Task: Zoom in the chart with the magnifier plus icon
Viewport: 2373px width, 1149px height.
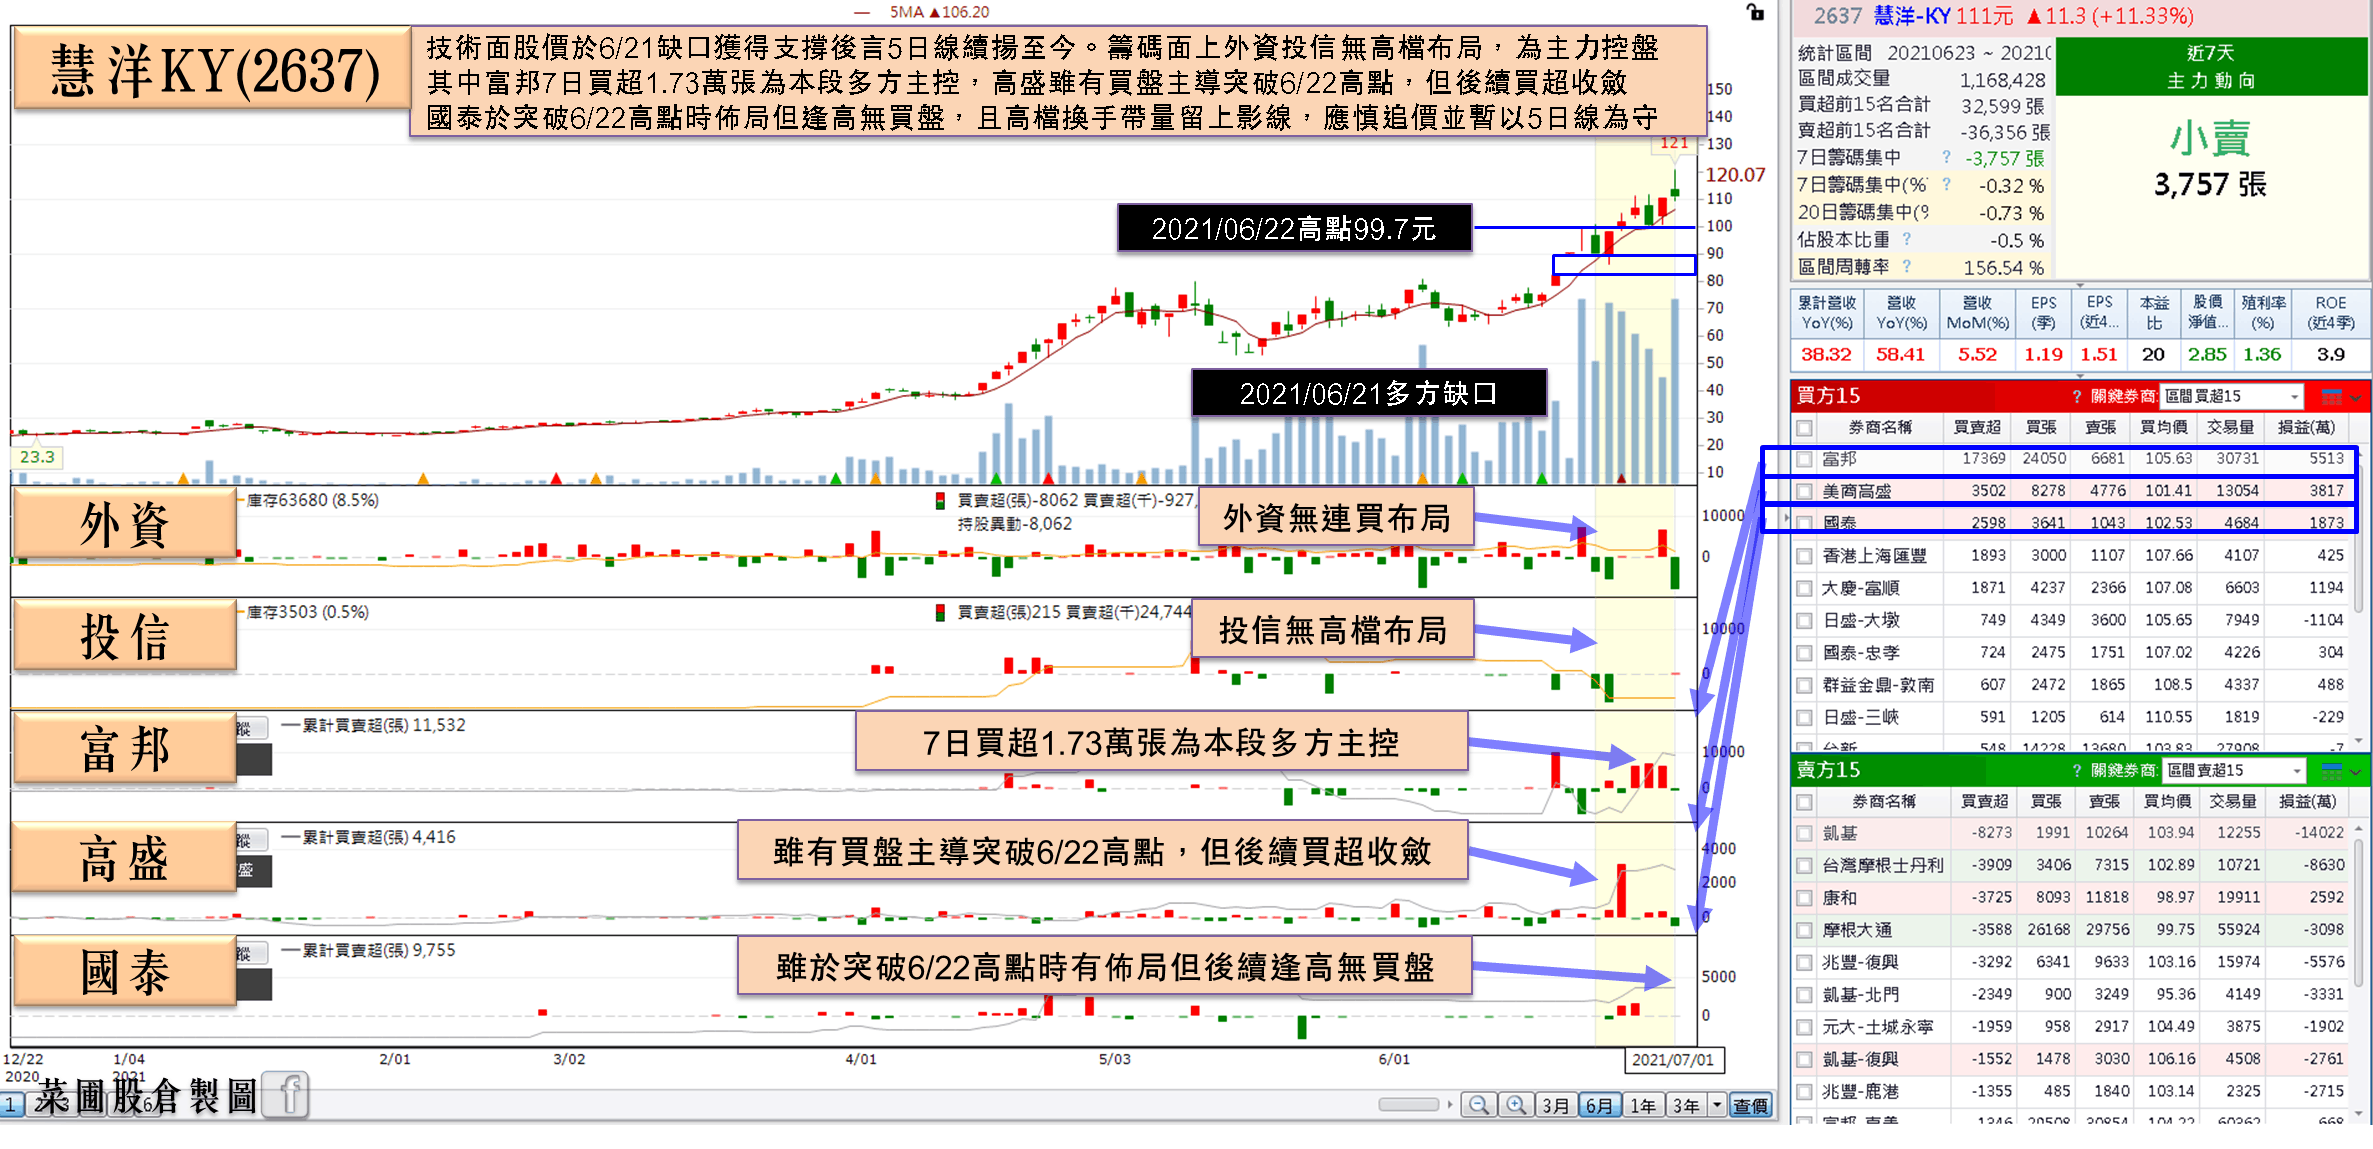Action: pyautogui.click(x=1516, y=1105)
